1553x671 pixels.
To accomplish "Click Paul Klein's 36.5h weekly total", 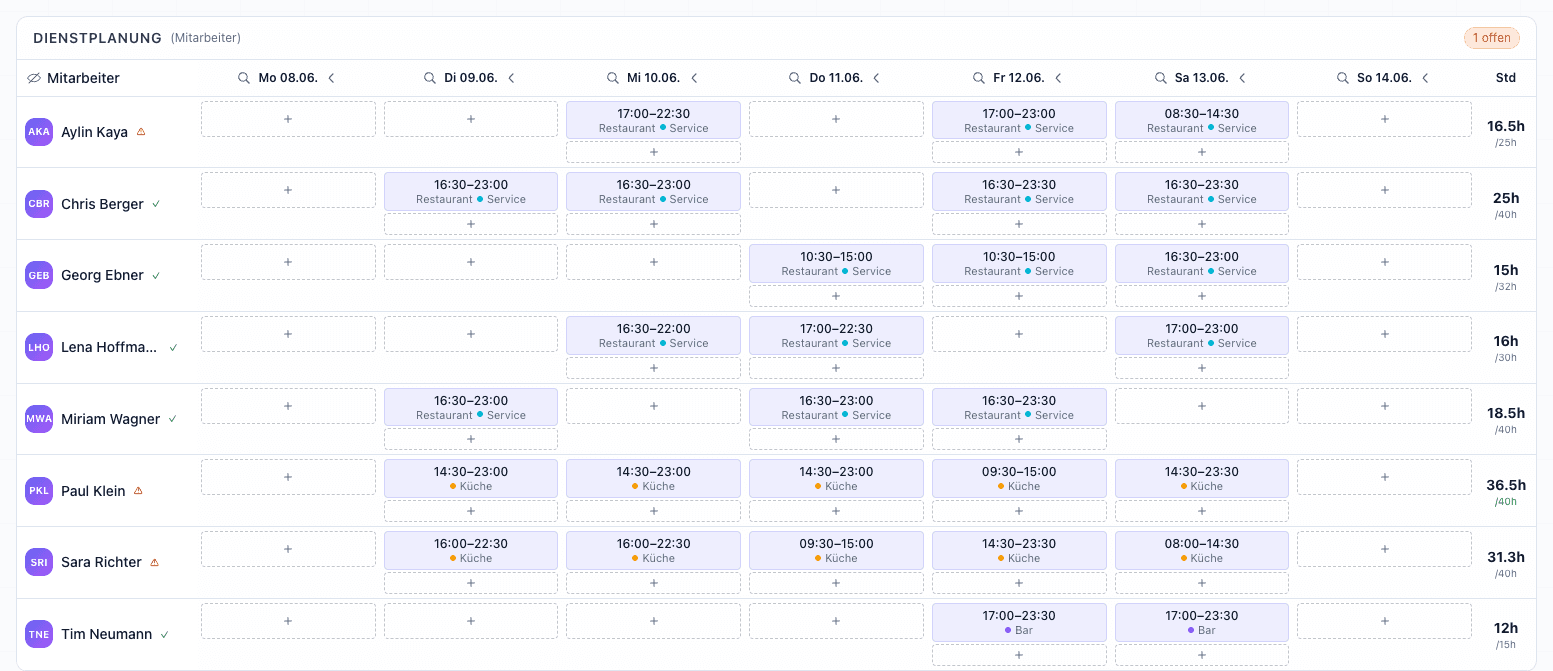I will pos(1506,485).
